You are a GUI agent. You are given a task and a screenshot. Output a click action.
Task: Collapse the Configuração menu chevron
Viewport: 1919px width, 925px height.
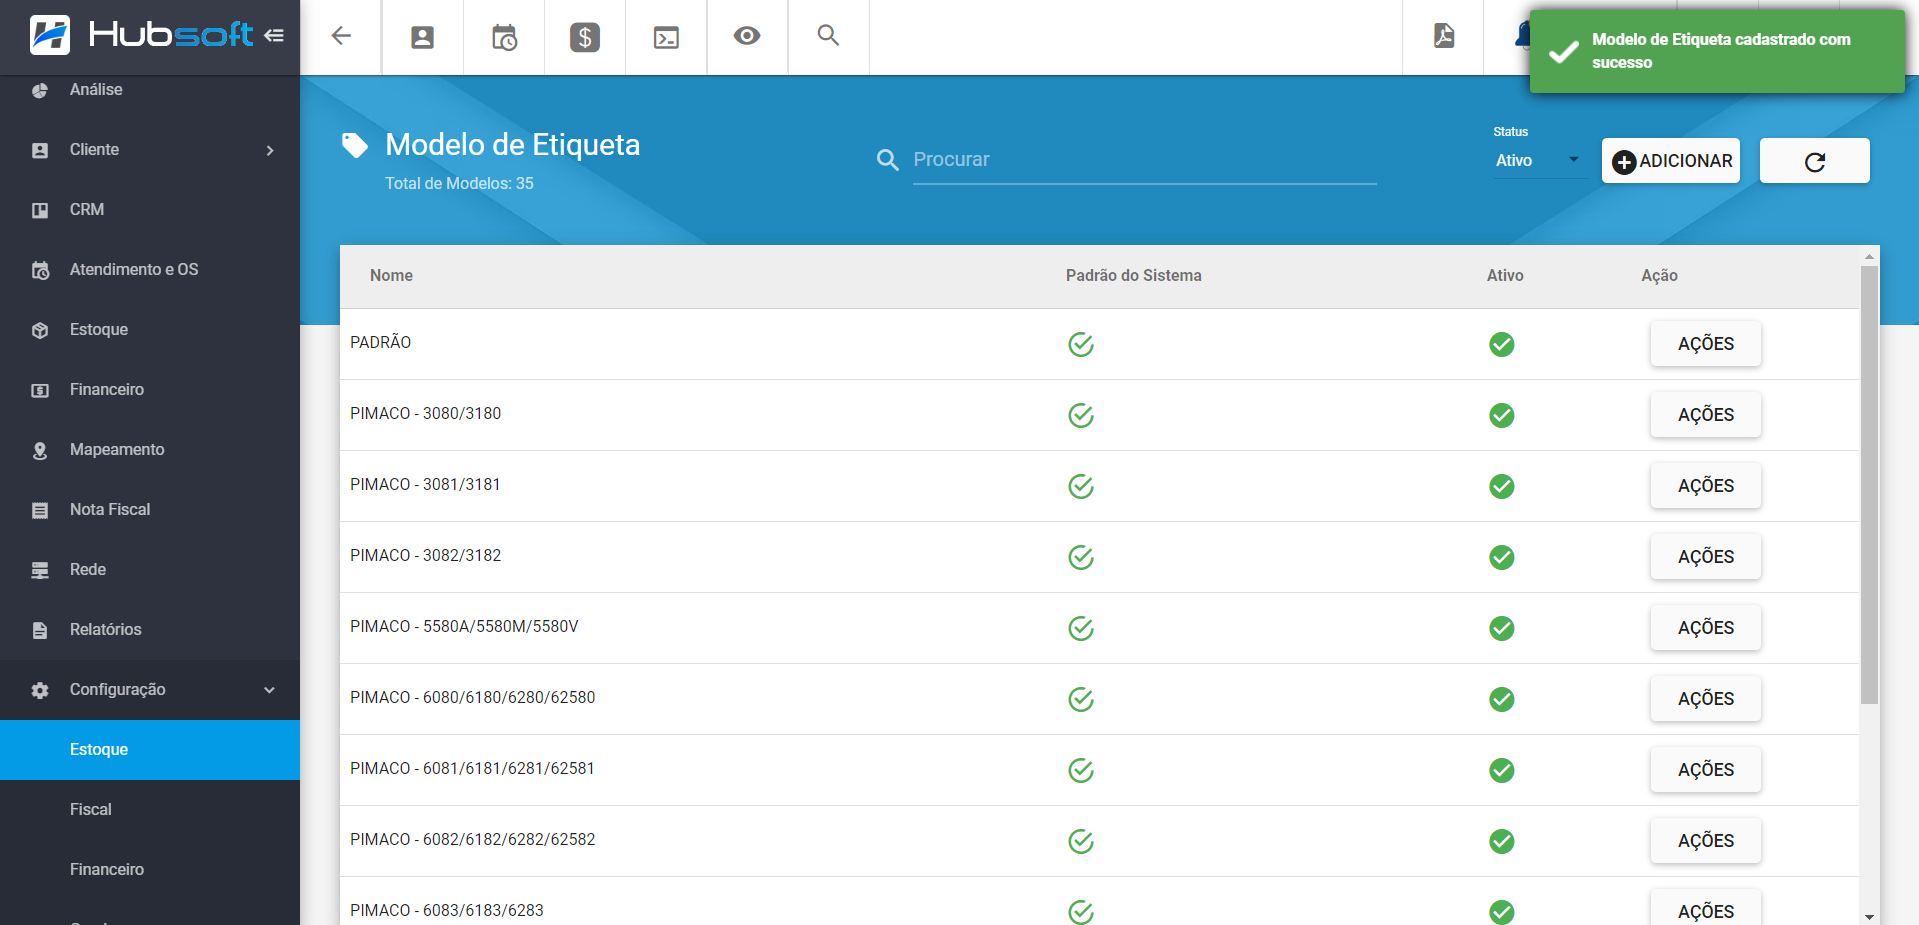[269, 690]
